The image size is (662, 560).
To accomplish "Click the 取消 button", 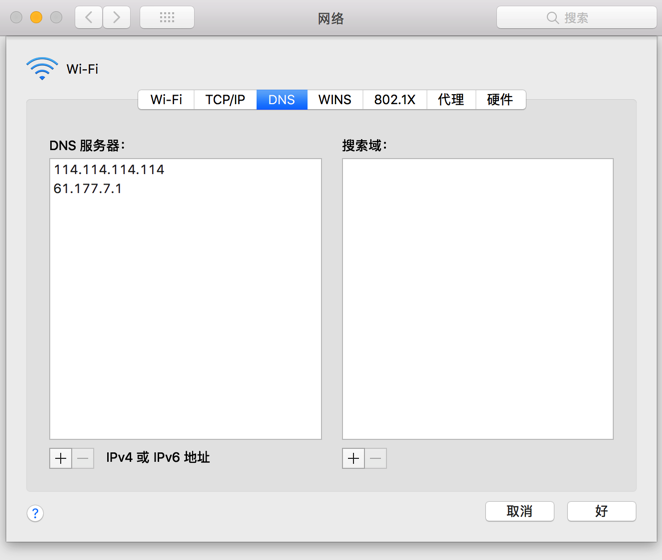I will (520, 511).
